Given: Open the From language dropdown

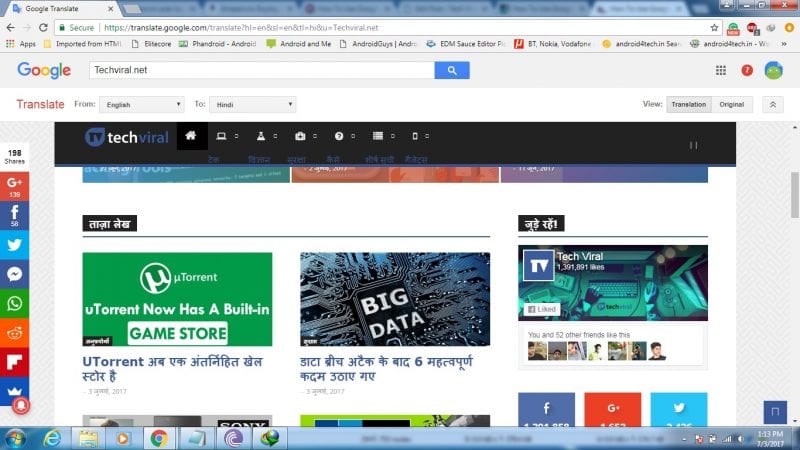Looking at the screenshot, I should (x=142, y=105).
